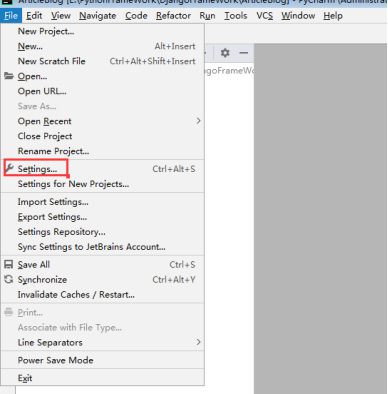This screenshot has width=388, height=394.
Task: Choose New Project... from File menu
Action: (x=103, y=31)
